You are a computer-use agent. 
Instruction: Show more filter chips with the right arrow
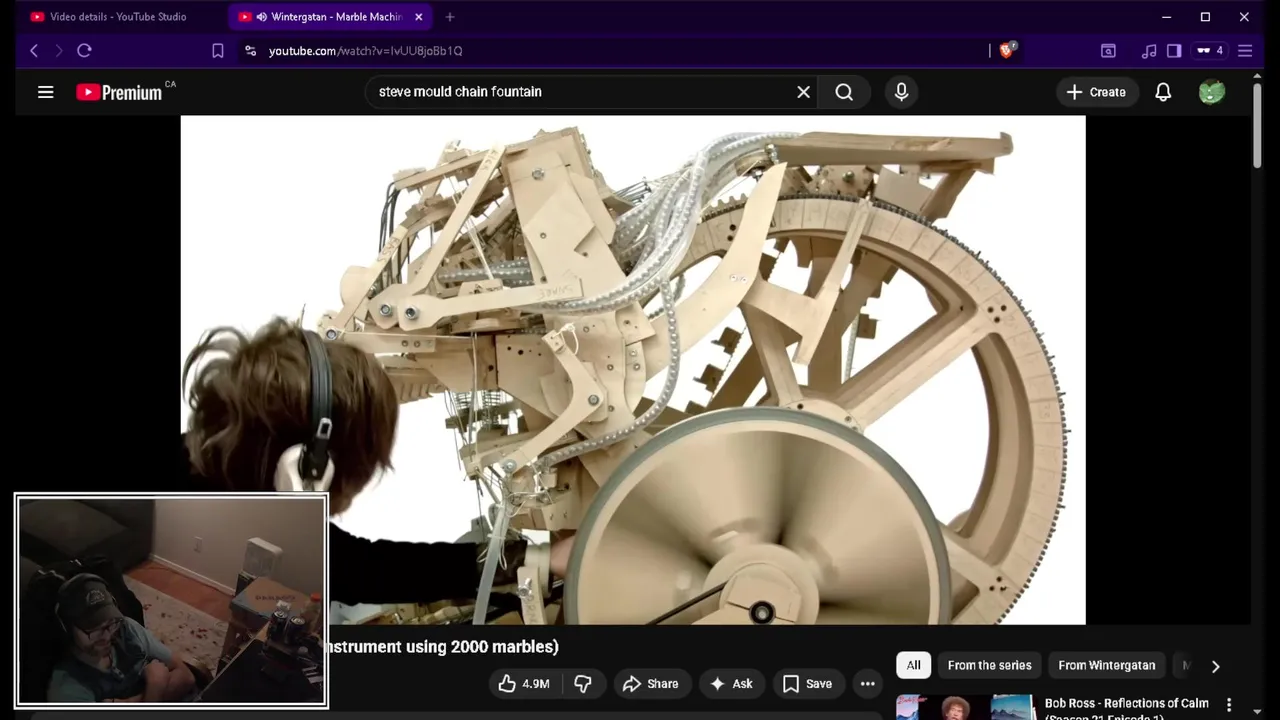pyautogui.click(x=1215, y=666)
